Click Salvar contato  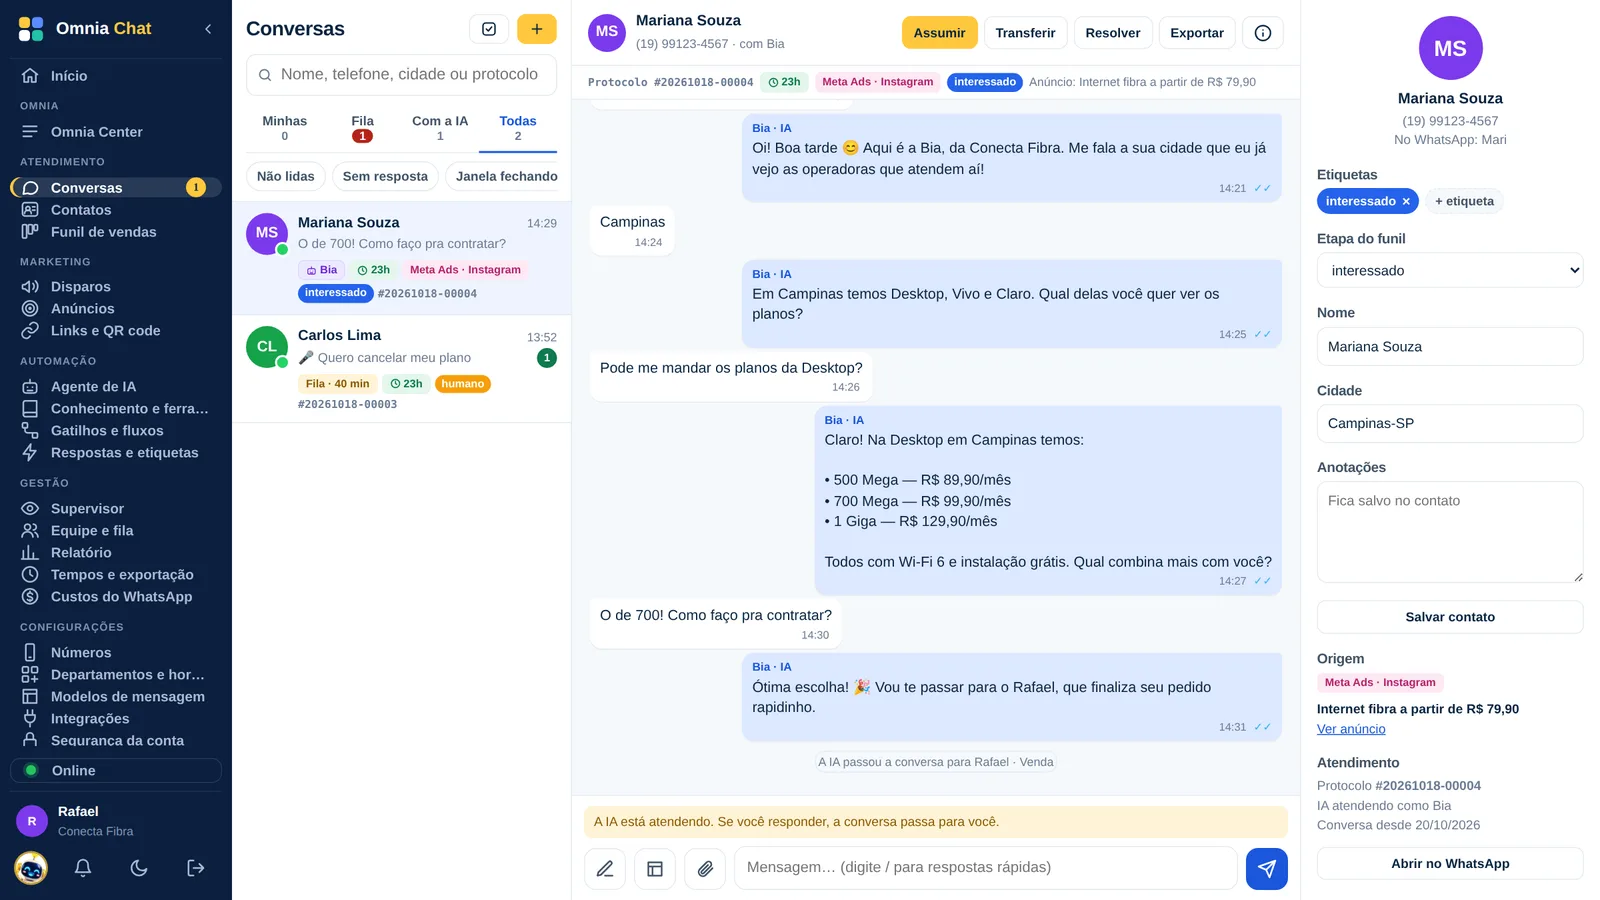(x=1450, y=617)
